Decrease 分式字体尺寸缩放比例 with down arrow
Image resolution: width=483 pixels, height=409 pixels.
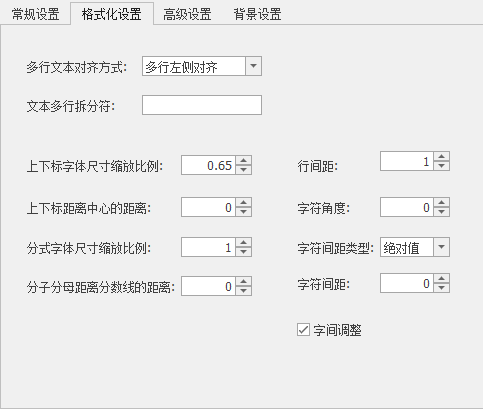(244, 251)
